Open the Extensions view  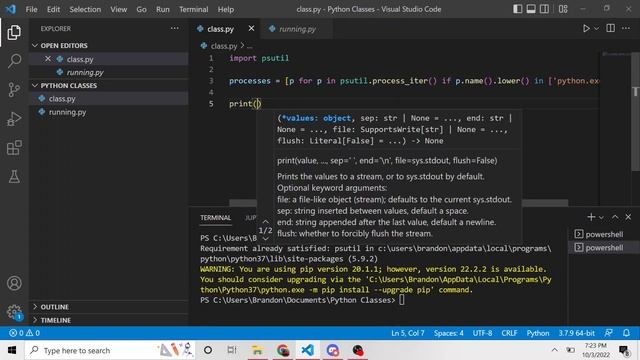pyautogui.click(x=14, y=148)
